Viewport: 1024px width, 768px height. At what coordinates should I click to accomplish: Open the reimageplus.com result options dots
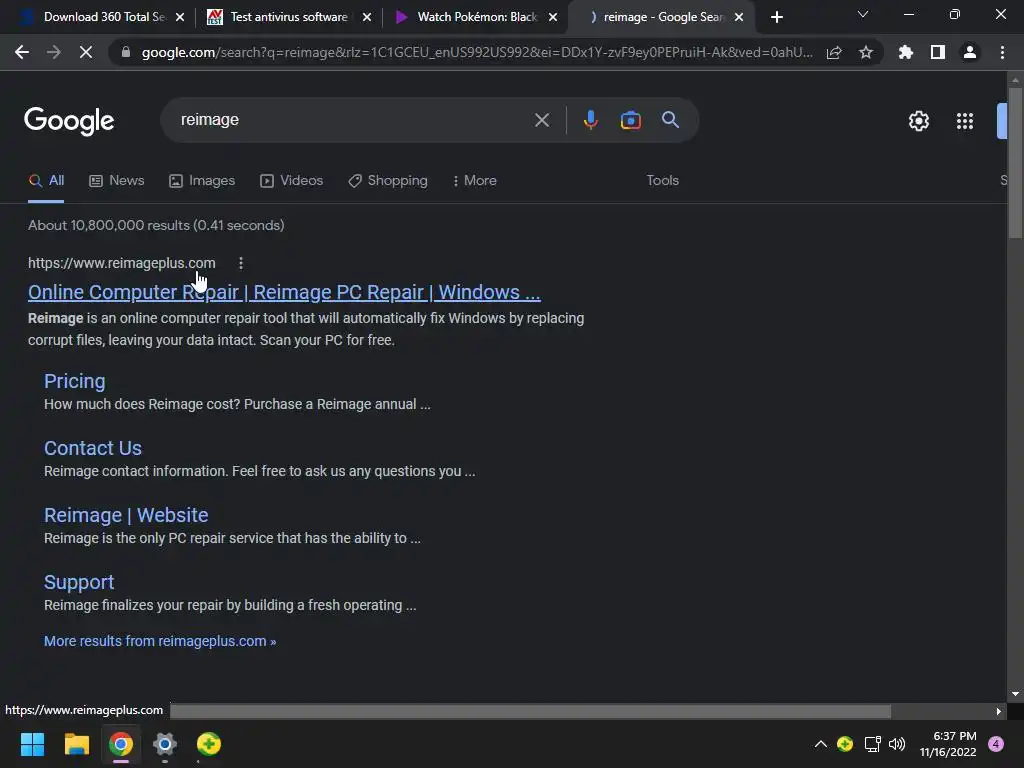241,263
